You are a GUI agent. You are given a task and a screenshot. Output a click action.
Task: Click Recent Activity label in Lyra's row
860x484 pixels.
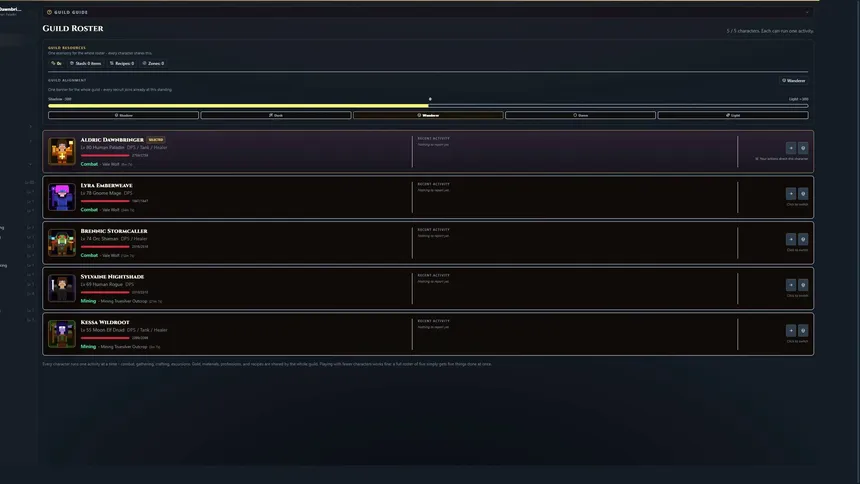[x=434, y=184]
